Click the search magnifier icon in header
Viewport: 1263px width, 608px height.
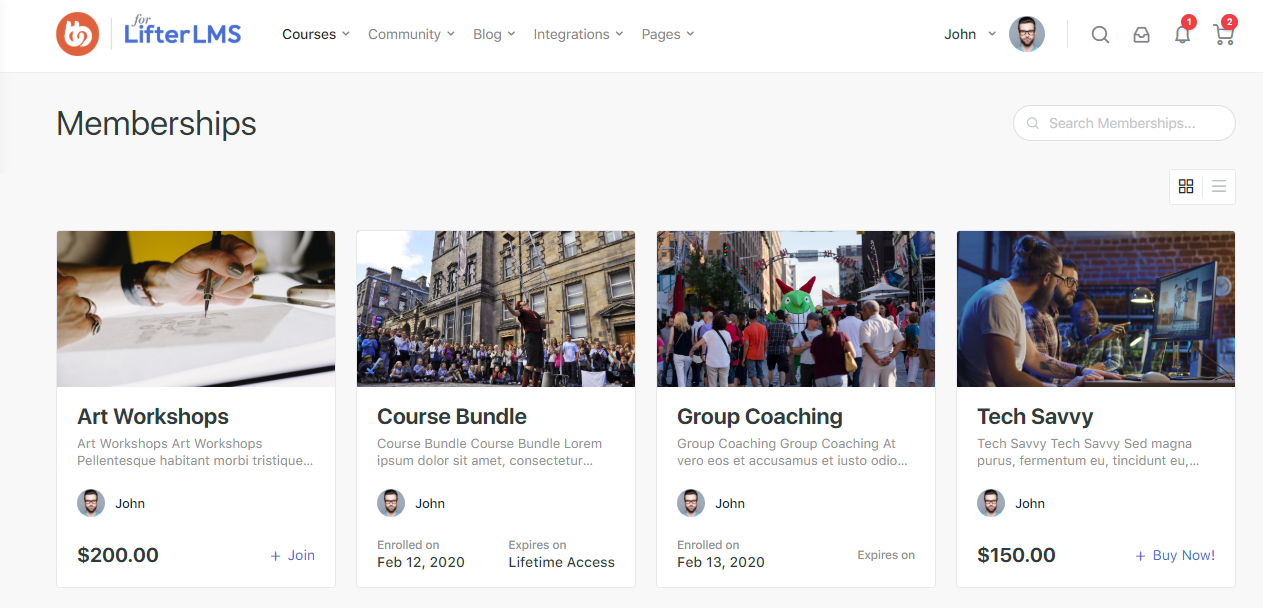click(x=1100, y=35)
